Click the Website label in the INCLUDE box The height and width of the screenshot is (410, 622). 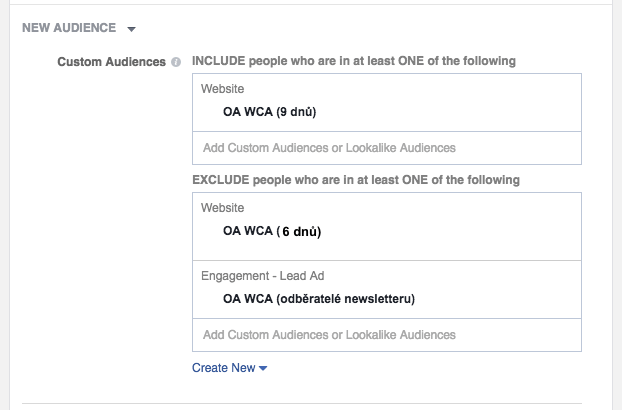[223, 89]
